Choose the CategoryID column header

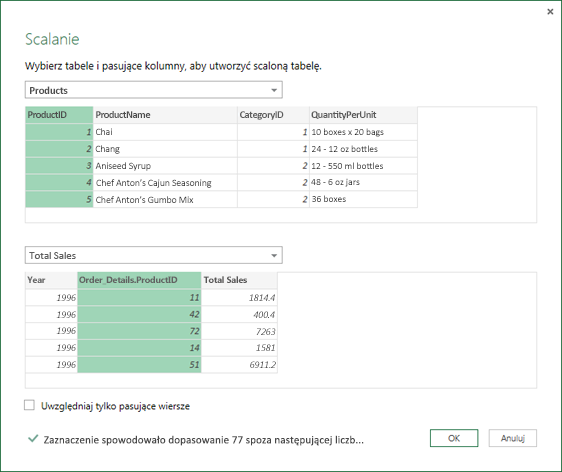273,115
